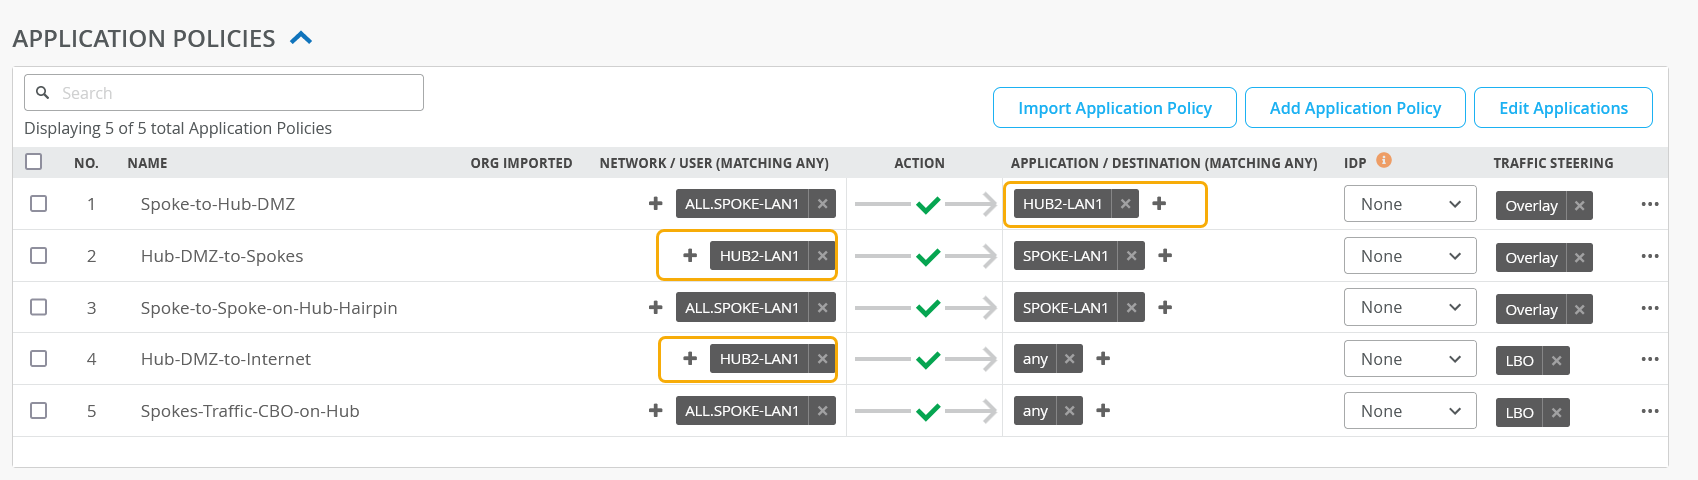
Task: Click the IDP info icon in header
Action: pos(1384,160)
